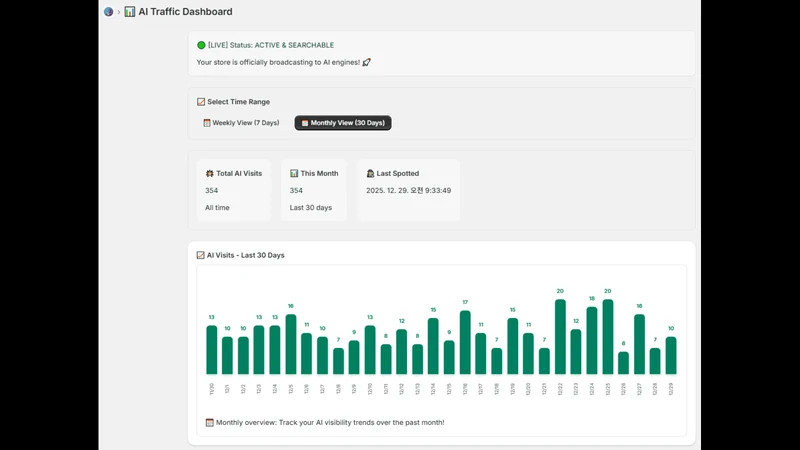The height and width of the screenshot is (450, 800).
Task: Click the 12/27 bar in the chart
Action: click(x=639, y=344)
